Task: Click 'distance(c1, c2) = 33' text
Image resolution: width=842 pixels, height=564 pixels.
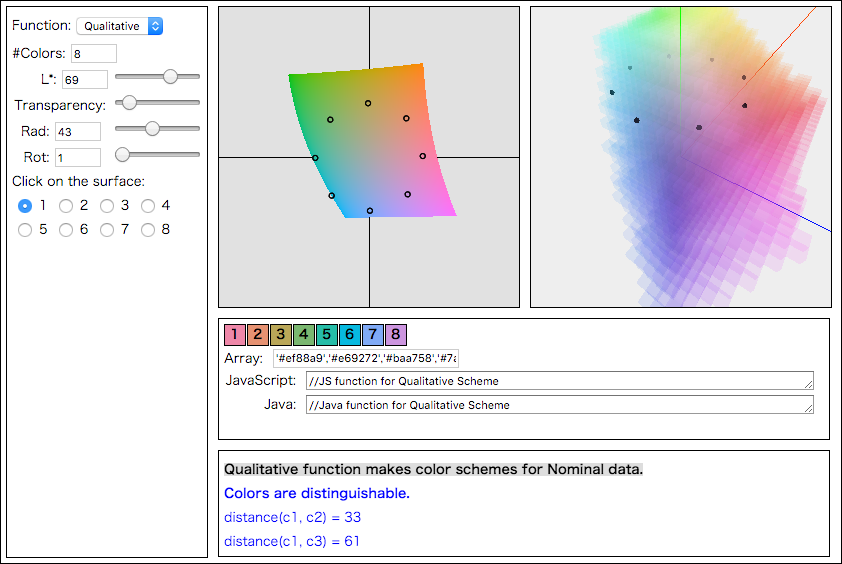Action: [x=293, y=517]
